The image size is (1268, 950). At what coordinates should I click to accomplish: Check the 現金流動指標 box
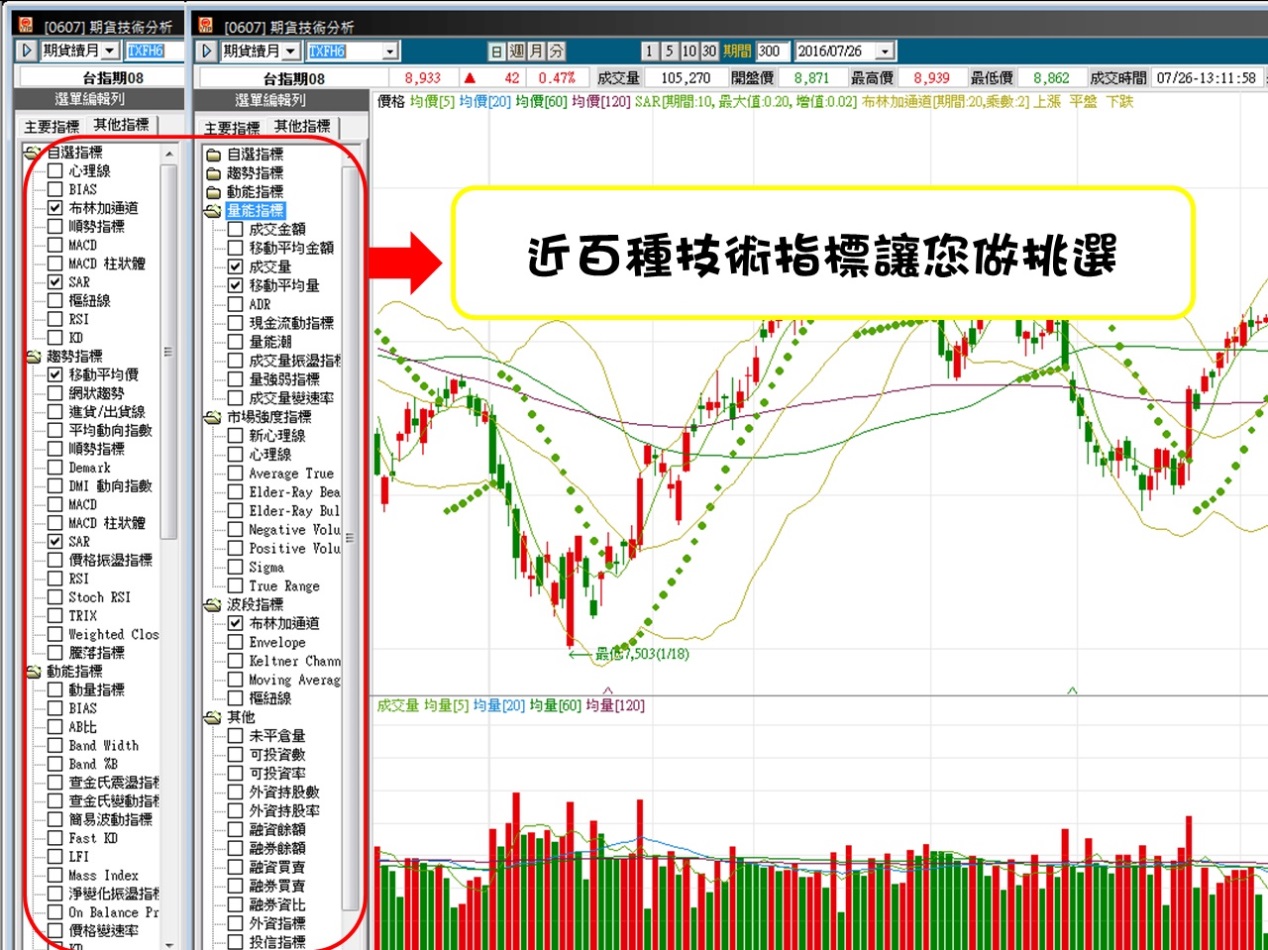(x=235, y=323)
